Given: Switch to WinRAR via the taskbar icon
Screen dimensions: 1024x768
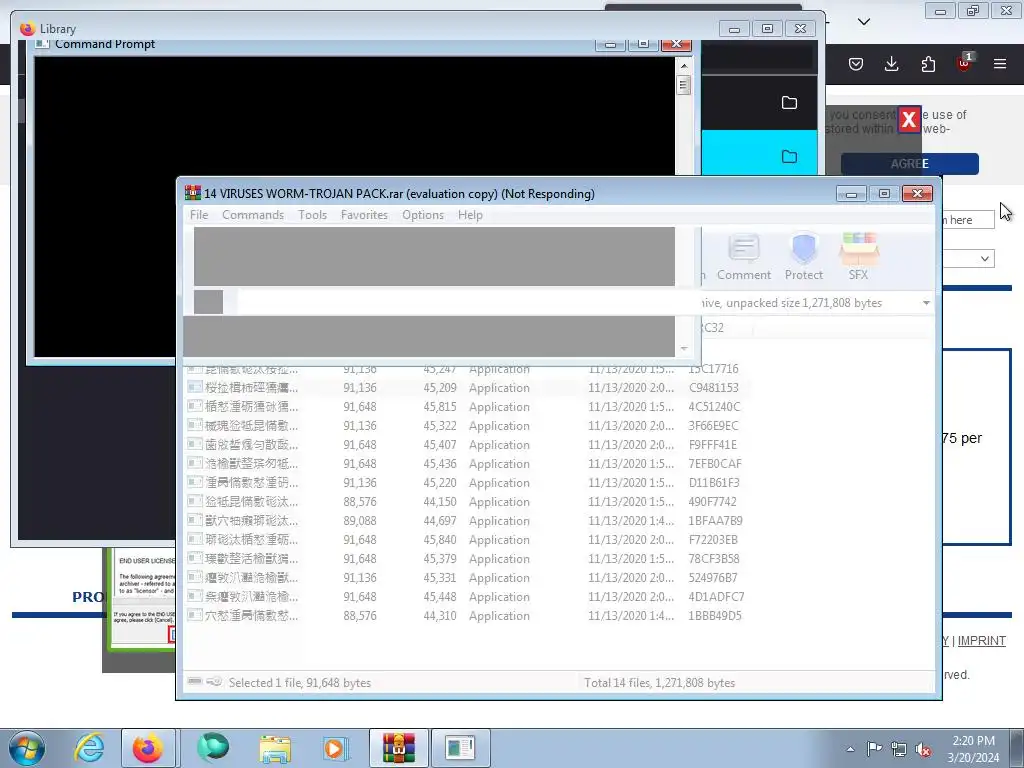Looking at the screenshot, I should 398,748.
